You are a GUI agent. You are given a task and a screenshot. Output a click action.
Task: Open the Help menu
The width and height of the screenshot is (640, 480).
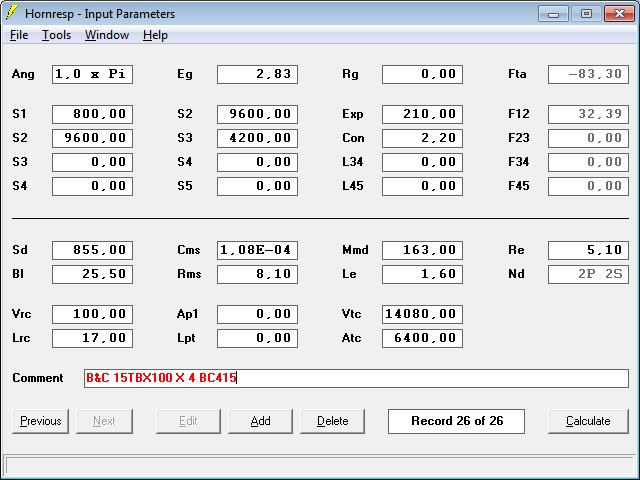click(x=155, y=35)
